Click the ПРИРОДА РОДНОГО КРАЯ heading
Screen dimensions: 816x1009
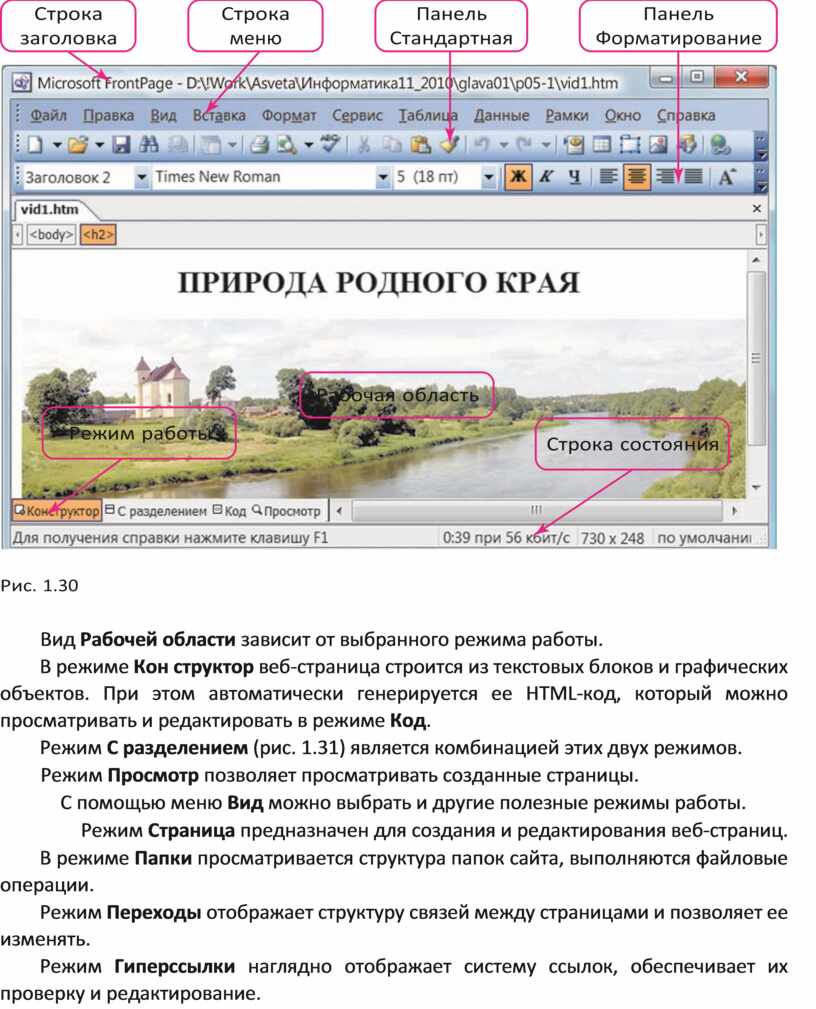[x=378, y=283]
